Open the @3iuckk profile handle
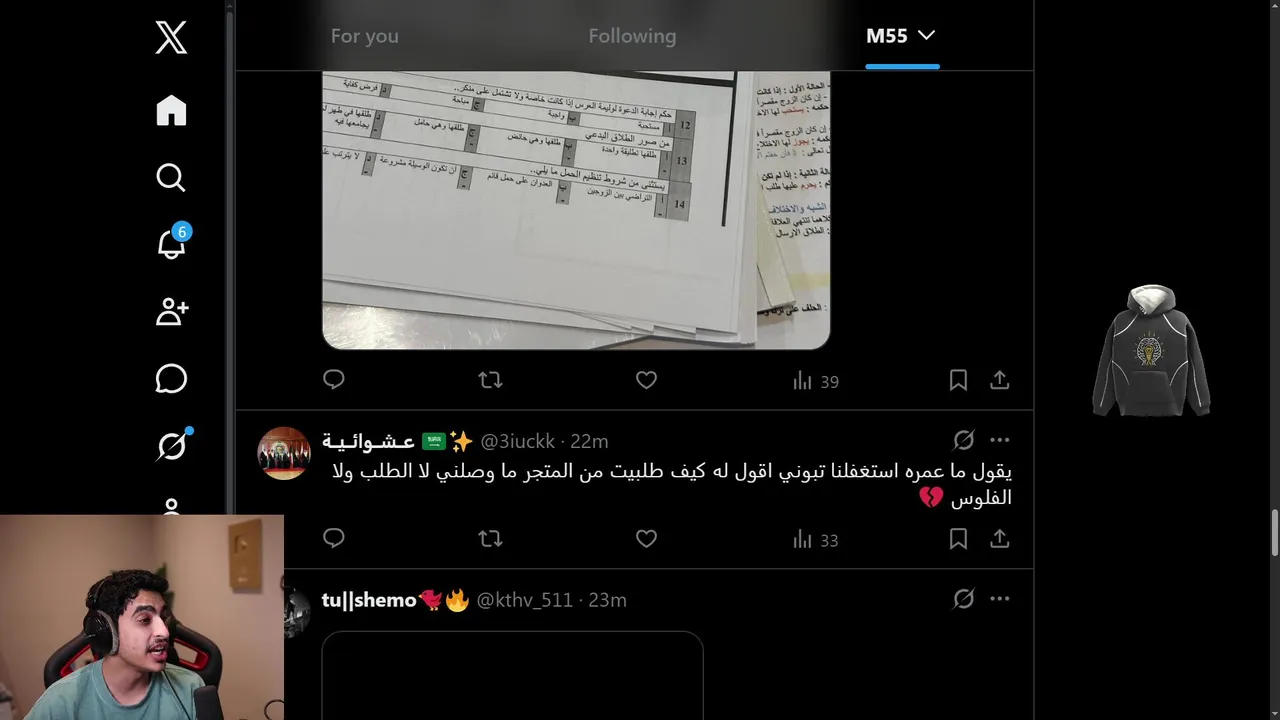The height and width of the screenshot is (720, 1280). click(517, 441)
